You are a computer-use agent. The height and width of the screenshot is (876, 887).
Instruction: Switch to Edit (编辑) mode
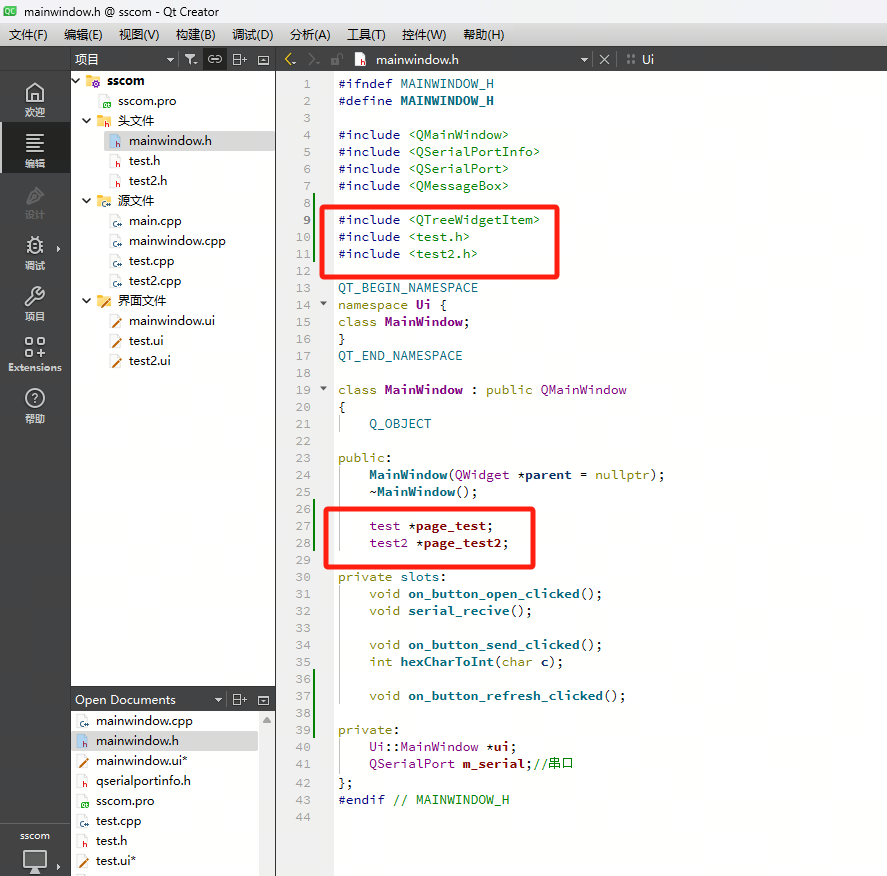point(35,150)
